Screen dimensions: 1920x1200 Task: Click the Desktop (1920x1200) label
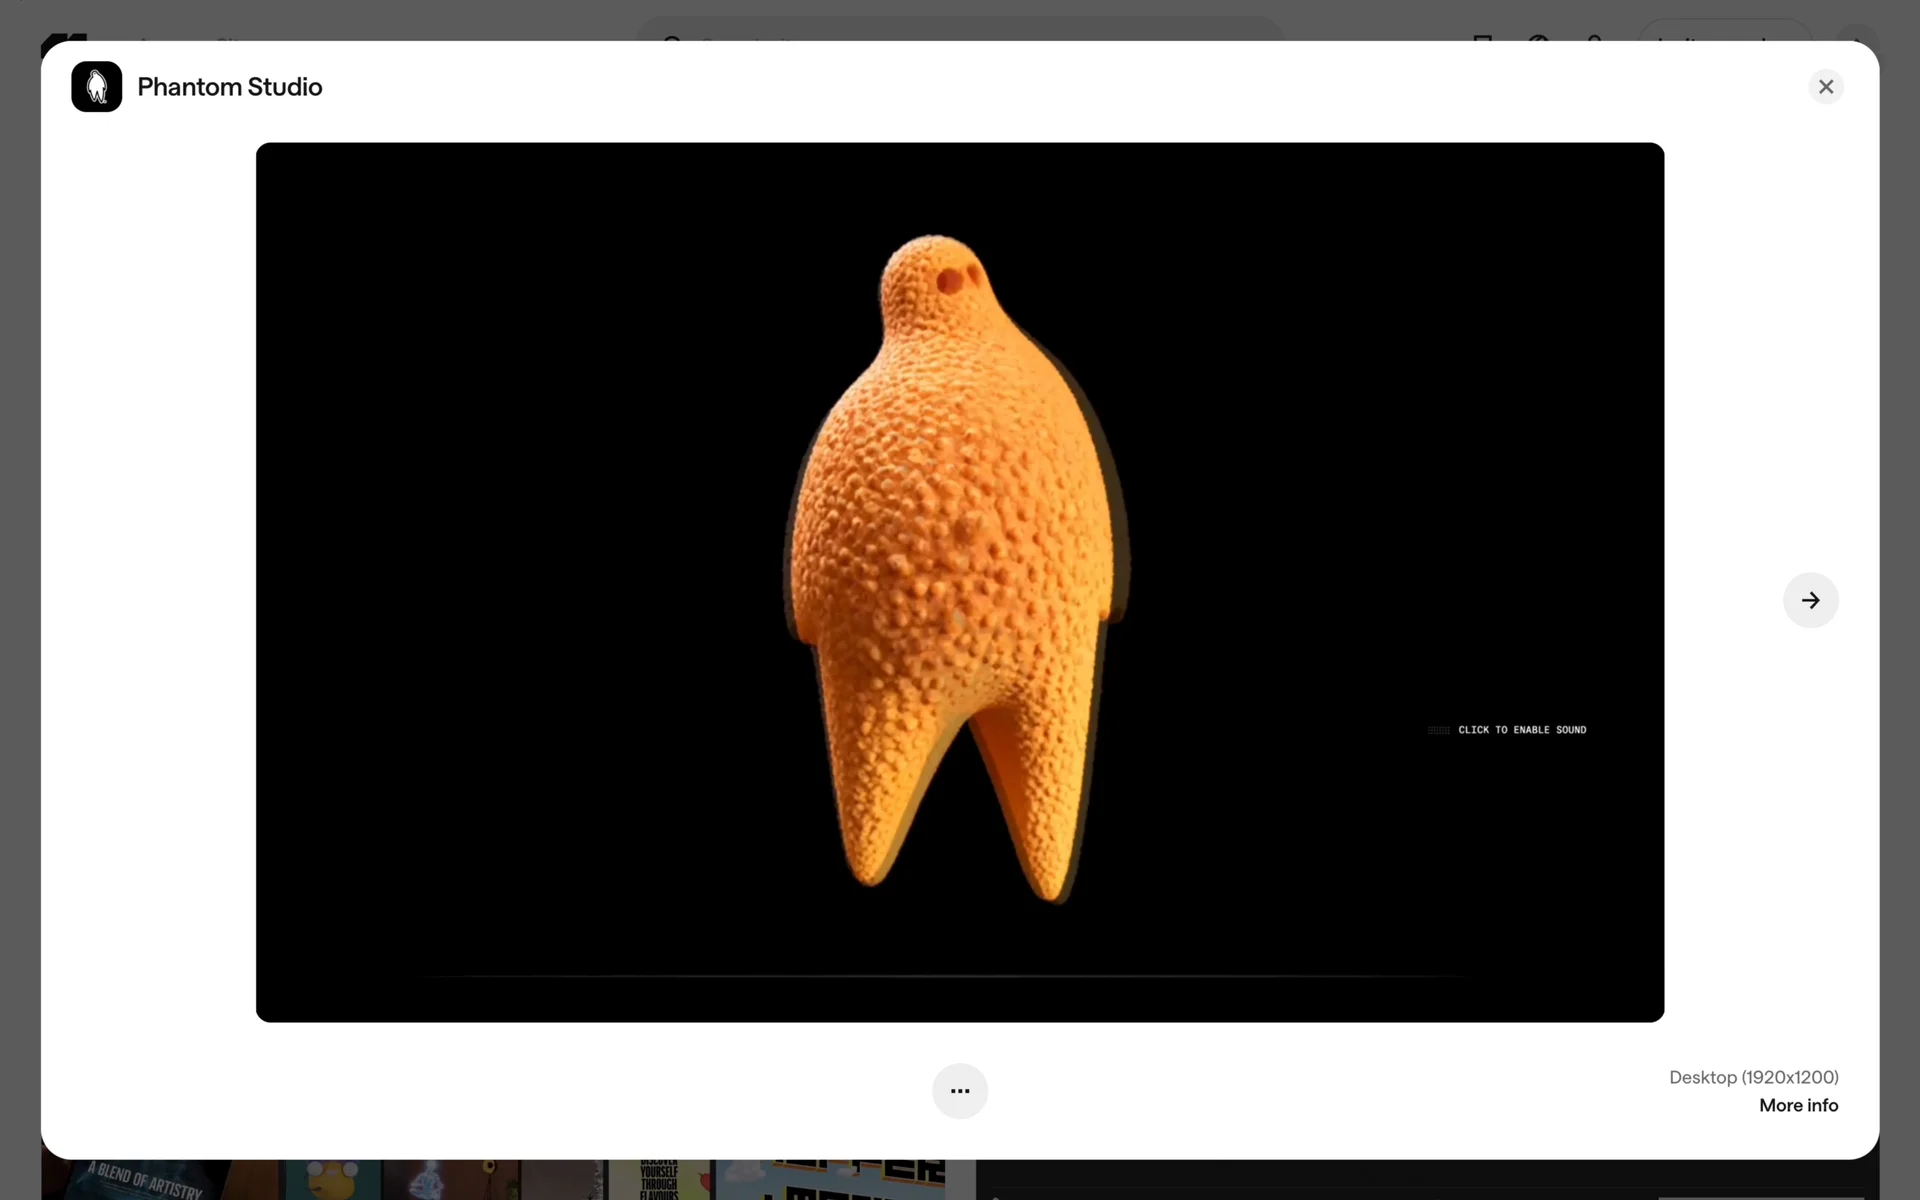[x=1753, y=1077]
